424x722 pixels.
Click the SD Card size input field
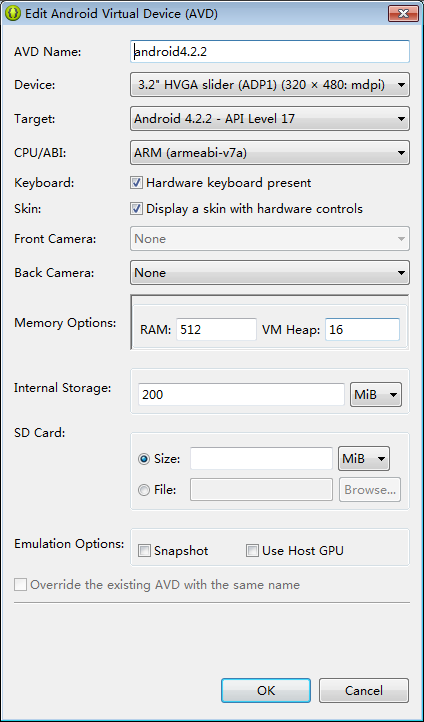tap(261, 459)
